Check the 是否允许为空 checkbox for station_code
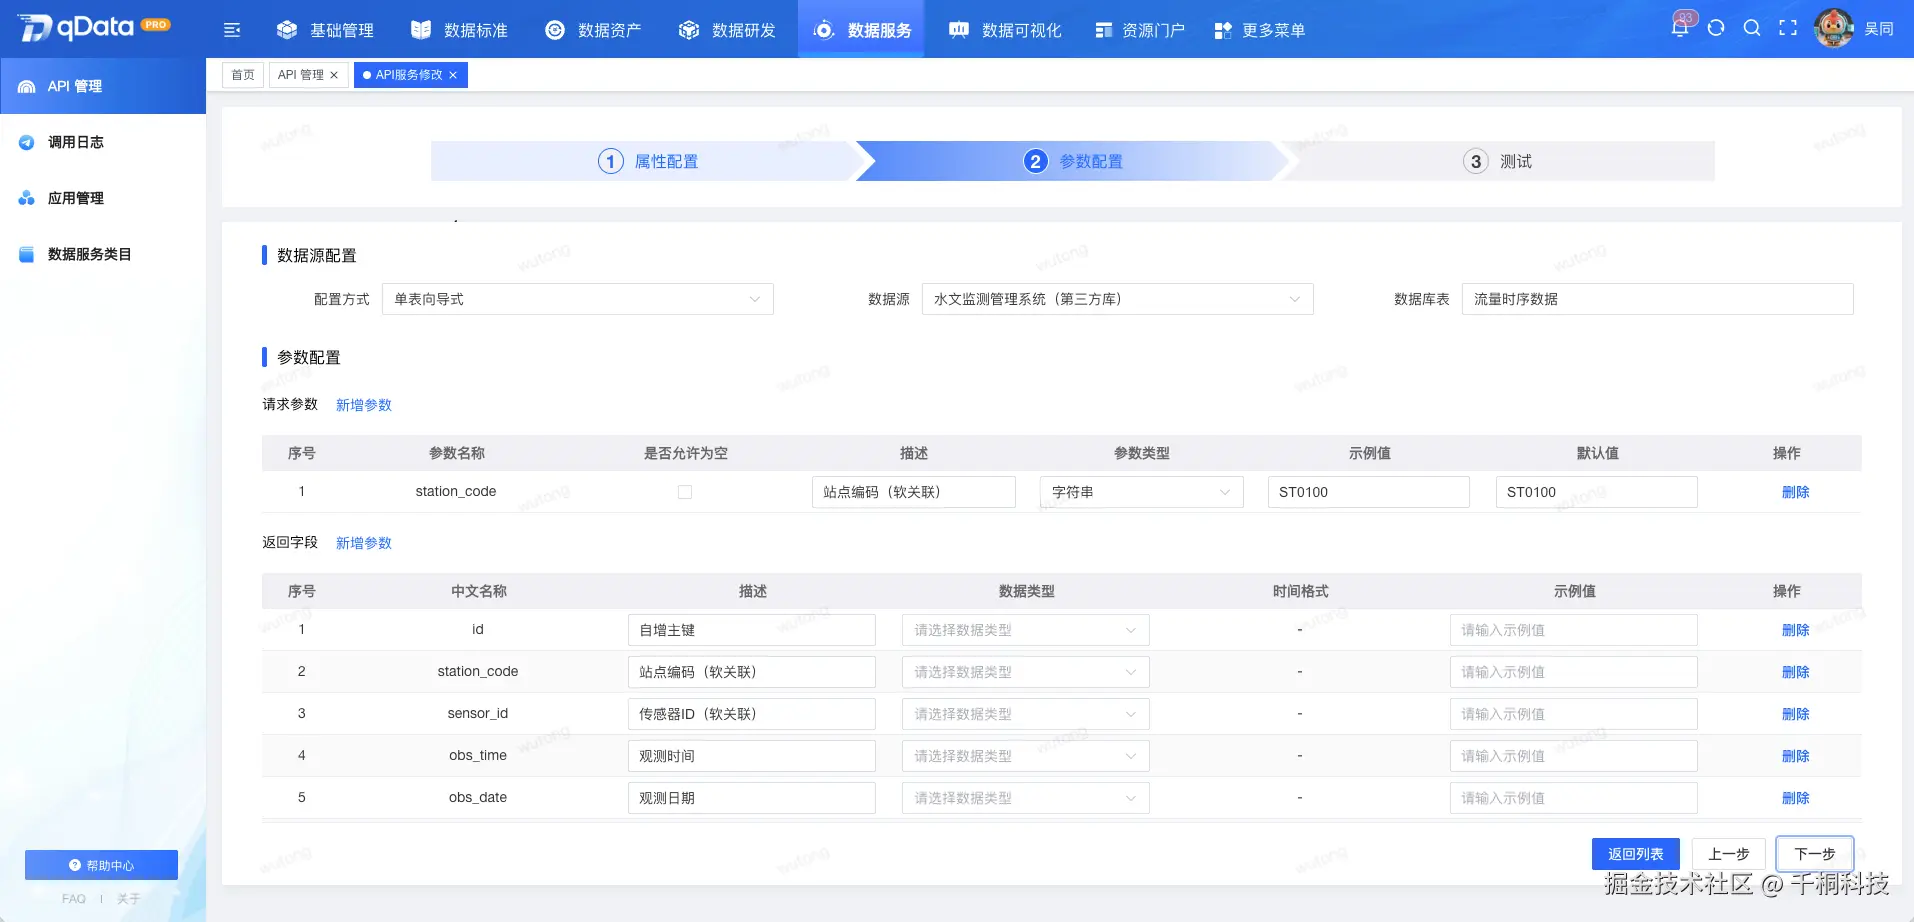1914x922 pixels. pyautogui.click(x=684, y=491)
